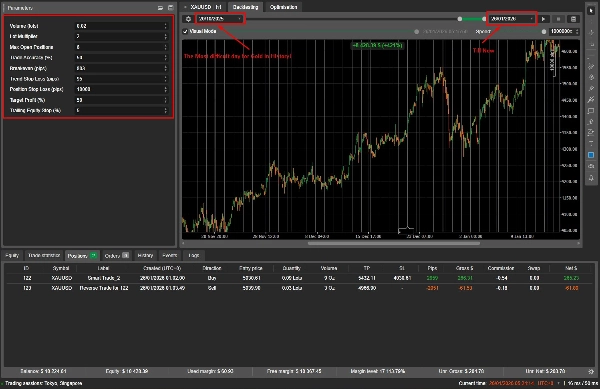The width and height of the screenshot is (600, 389).
Task: Open the Events tab
Action: [x=170, y=255]
